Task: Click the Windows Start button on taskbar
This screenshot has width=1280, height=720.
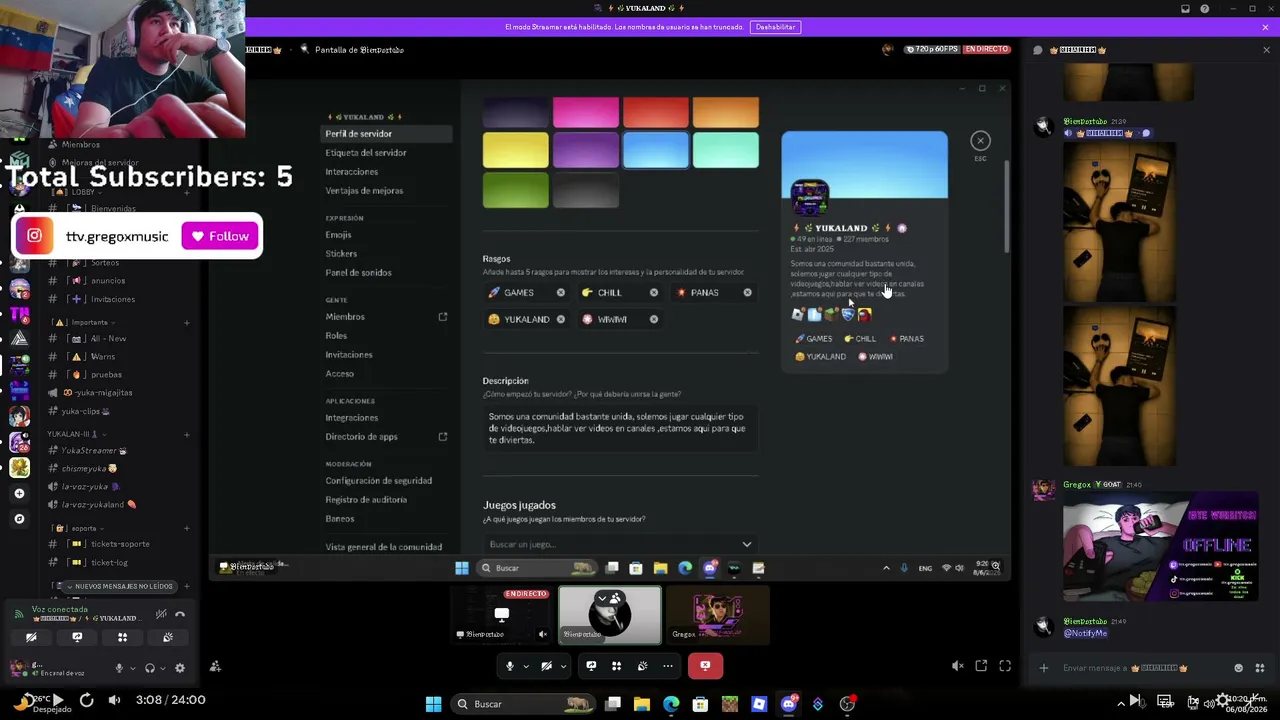Action: [x=433, y=704]
